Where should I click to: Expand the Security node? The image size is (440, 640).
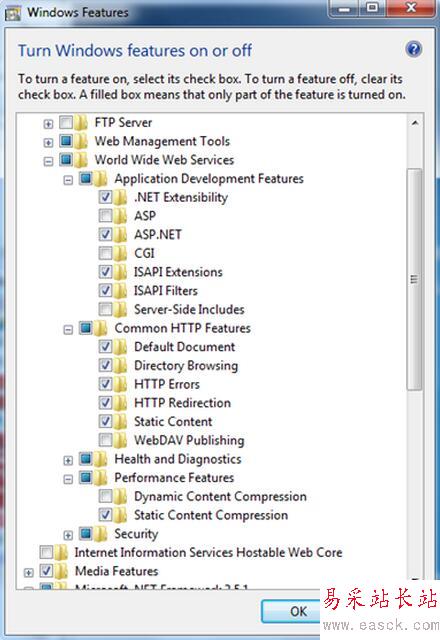68,536
